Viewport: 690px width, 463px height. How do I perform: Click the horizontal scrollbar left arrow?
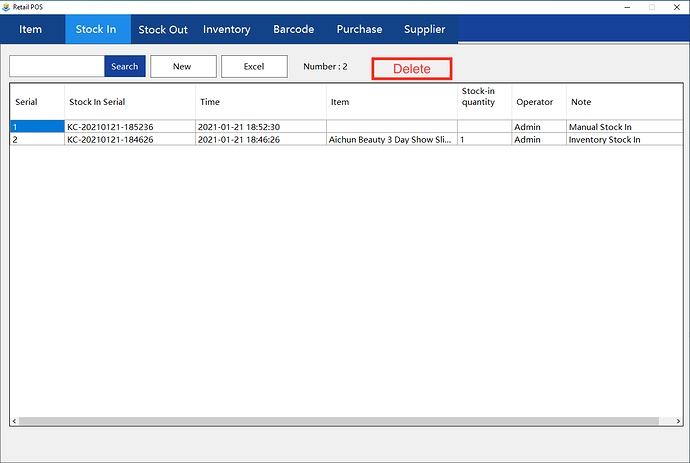click(x=15, y=421)
